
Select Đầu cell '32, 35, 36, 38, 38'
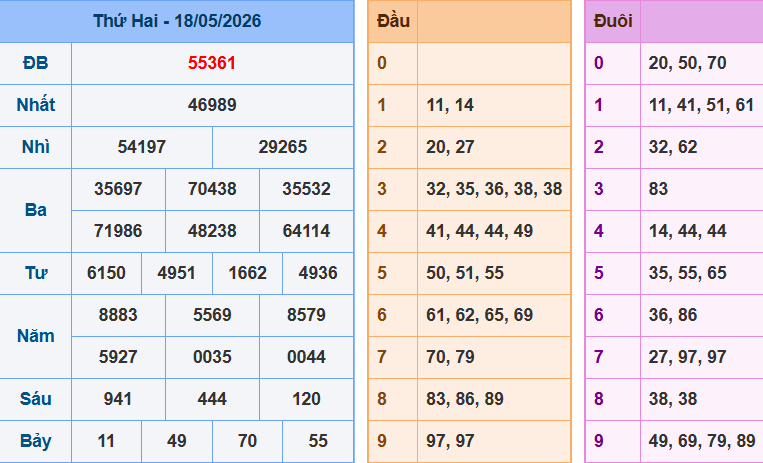coord(494,189)
